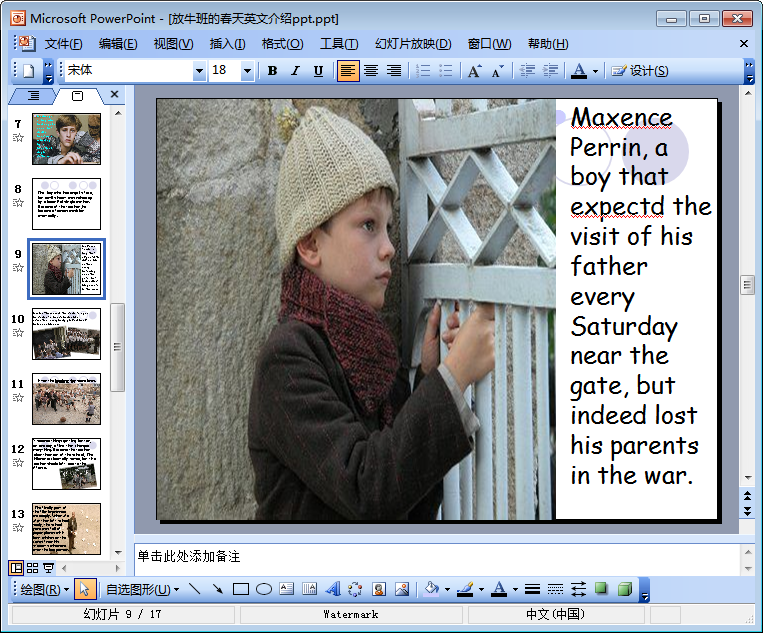
Task: Open the 设计(S) design pane
Action: click(x=639, y=71)
